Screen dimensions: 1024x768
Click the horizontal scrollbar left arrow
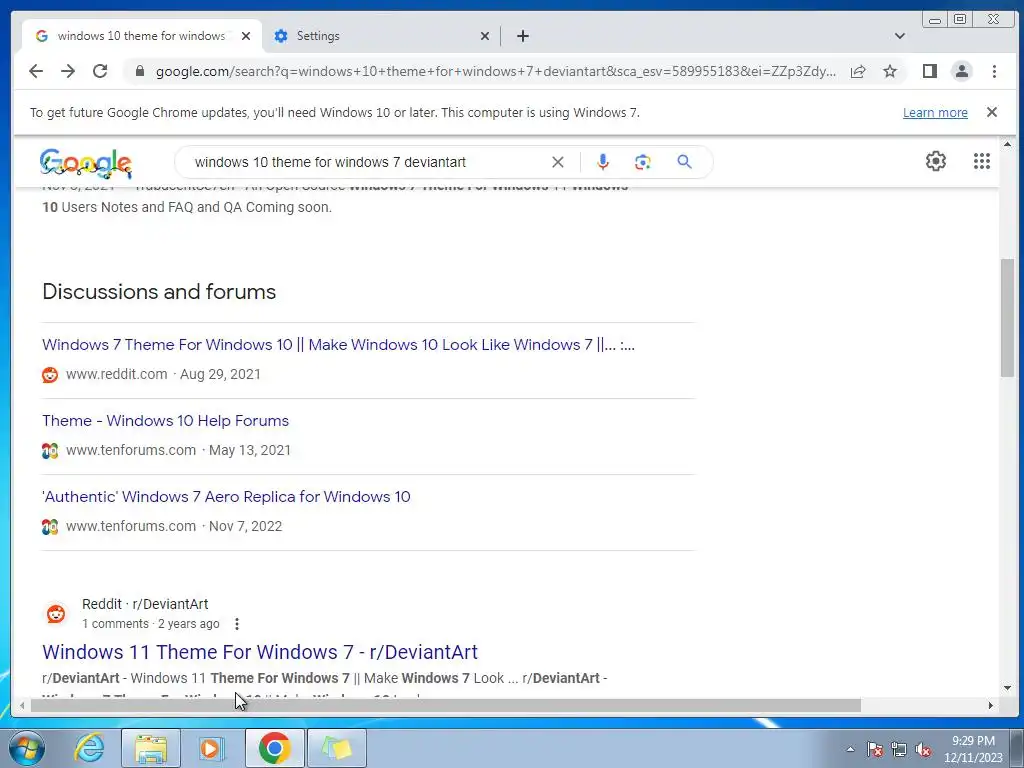pyautogui.click(x=22, y=705)
